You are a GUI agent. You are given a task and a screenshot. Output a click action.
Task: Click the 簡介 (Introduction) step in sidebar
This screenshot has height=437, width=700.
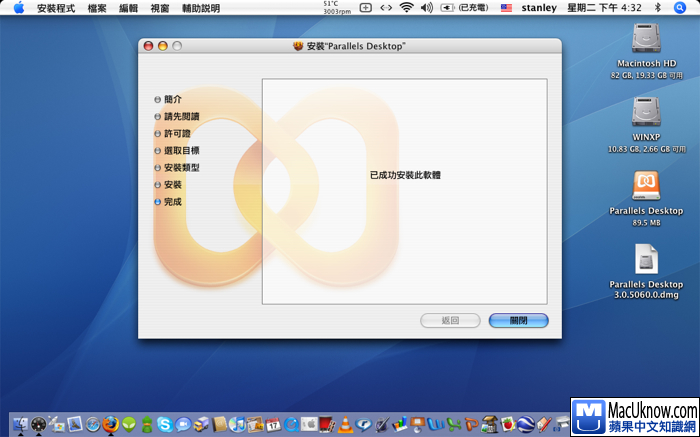[173, 99]
